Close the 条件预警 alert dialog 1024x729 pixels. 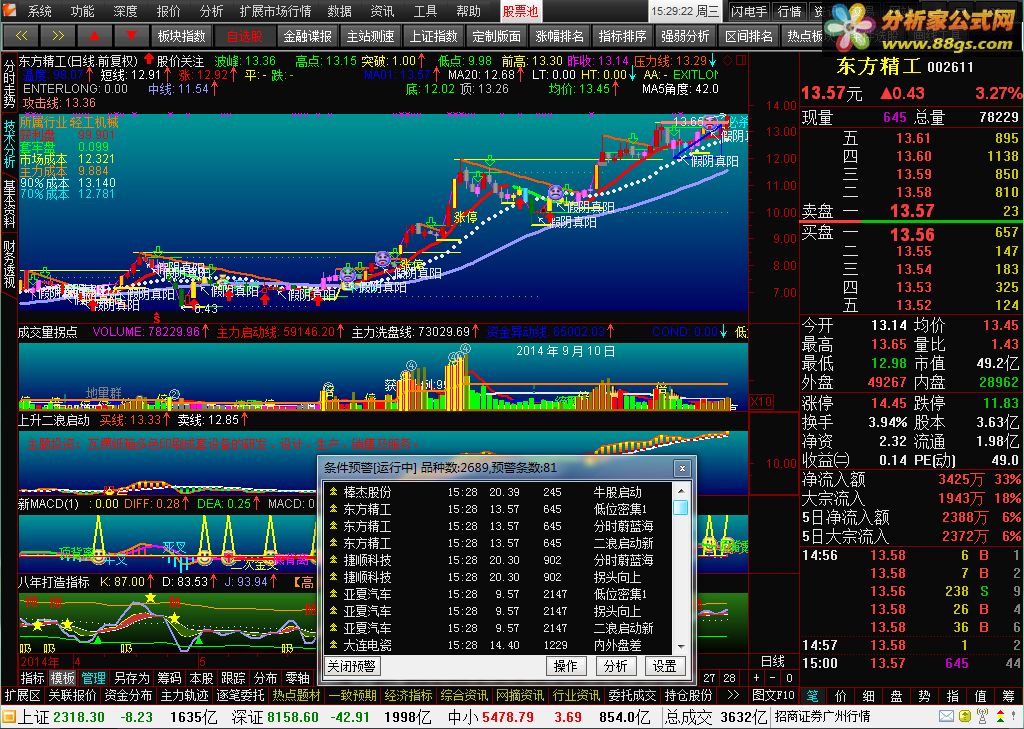pos(682,468)
